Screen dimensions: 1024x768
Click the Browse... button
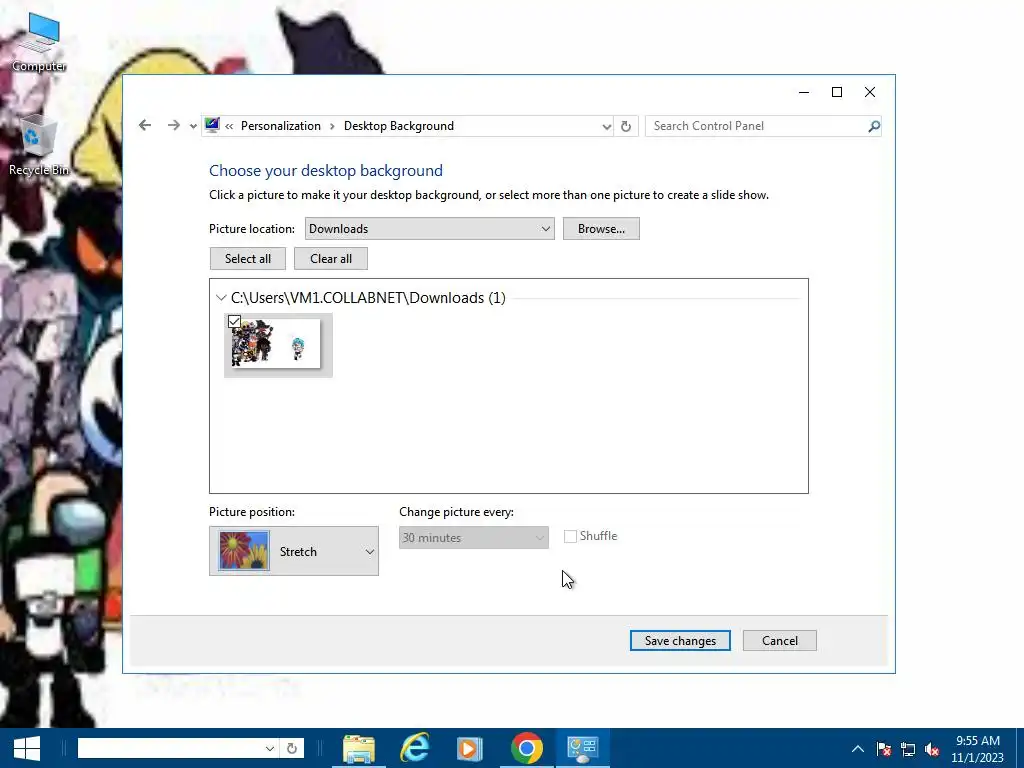click(601, 229)
